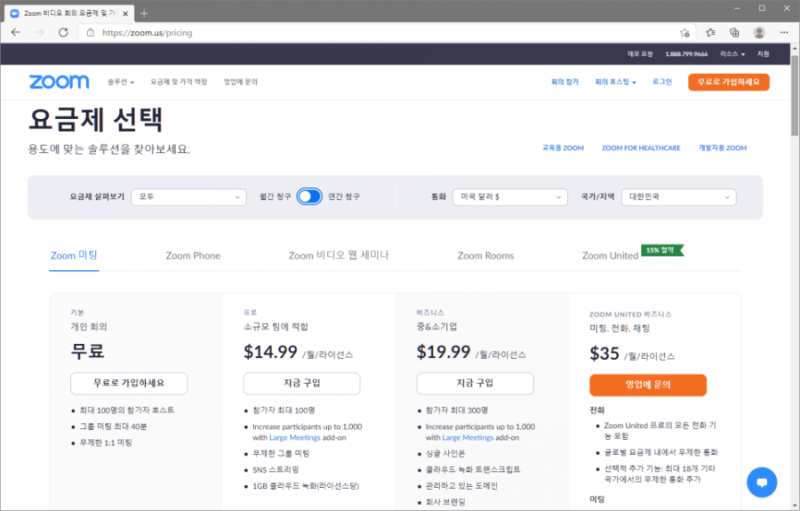Click the 회의 참가 link
Viewport: 800px width, 511px height.
click(x=565, y=82)
